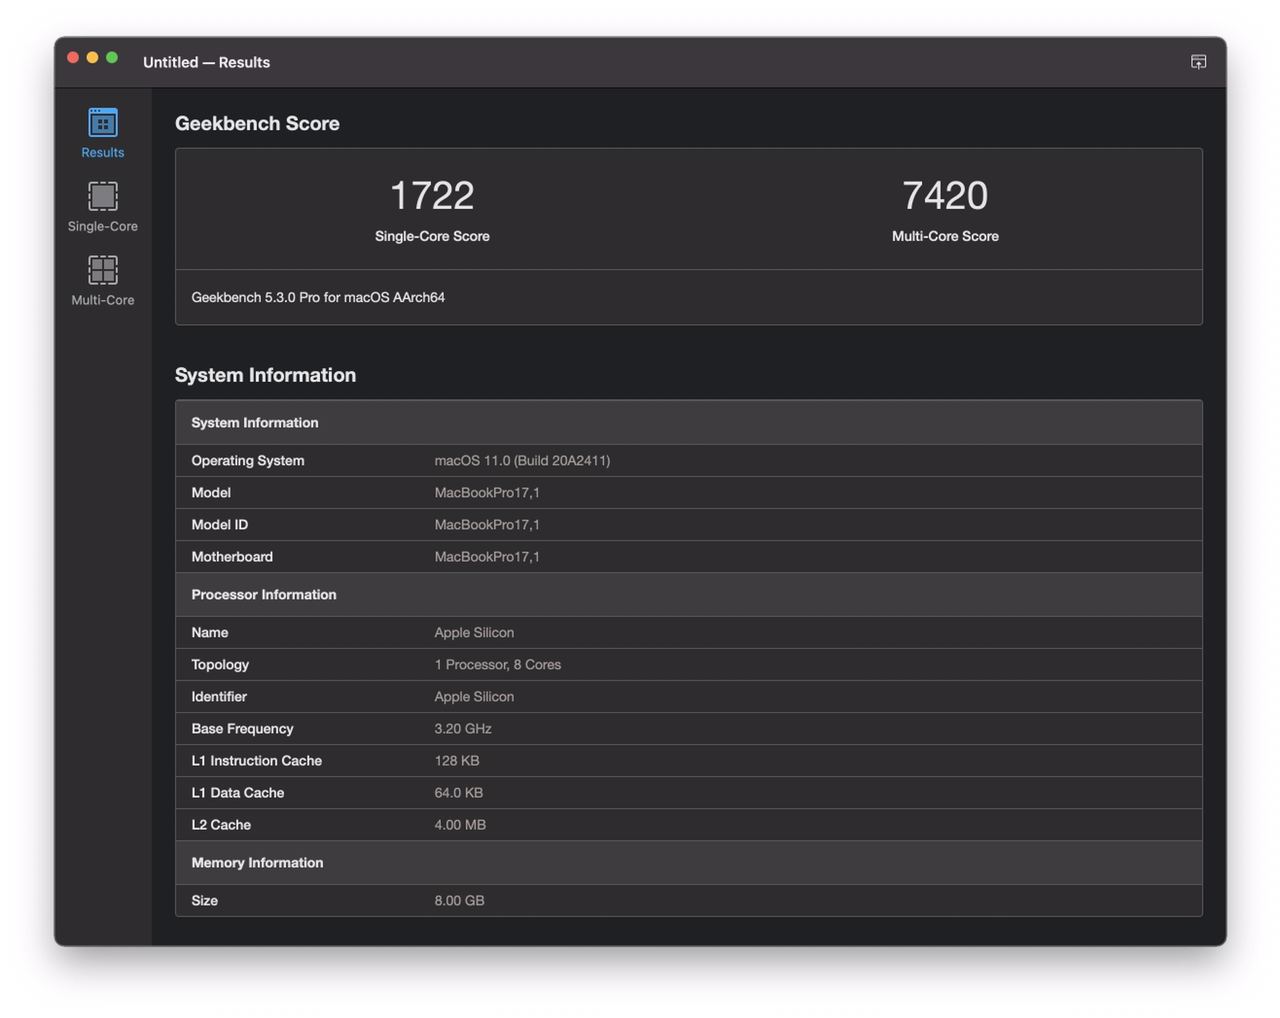Click the Topology value 1 Processor, 8 Cores
Viewport: 1280px width, 1018px height.
point(498,664)
